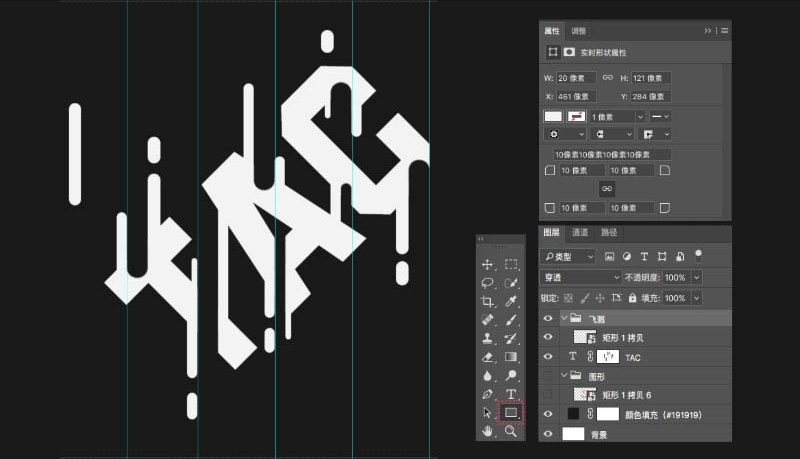Open the 不透明度 opacity dropdown arrow
The image size is (800, 459).
696,277
